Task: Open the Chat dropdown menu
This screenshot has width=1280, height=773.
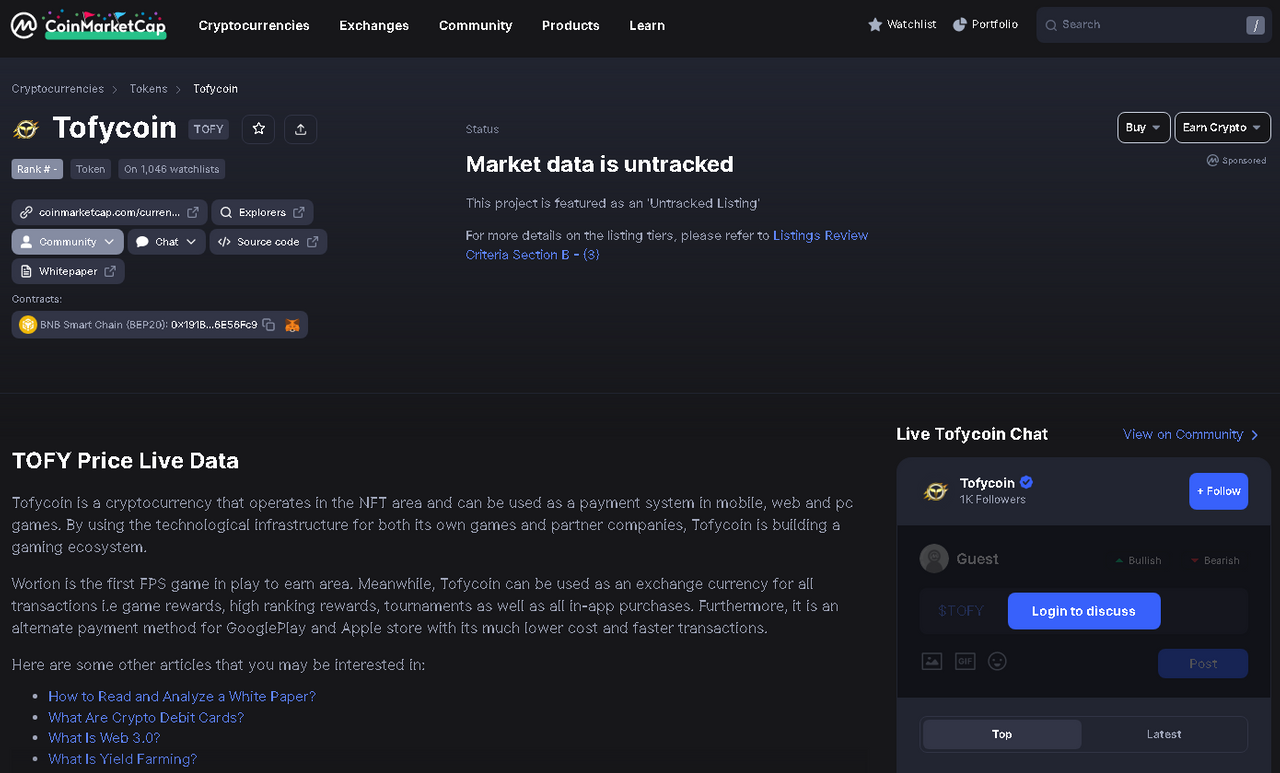Action: [167, 242]
